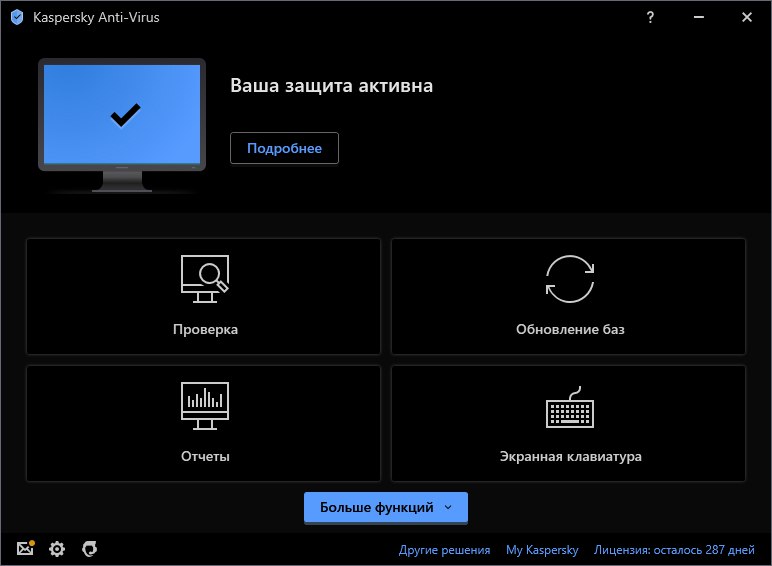Click the Kaspersky shield logo icon
This screenshot has height=566, width=772.
tap(17, 18)
